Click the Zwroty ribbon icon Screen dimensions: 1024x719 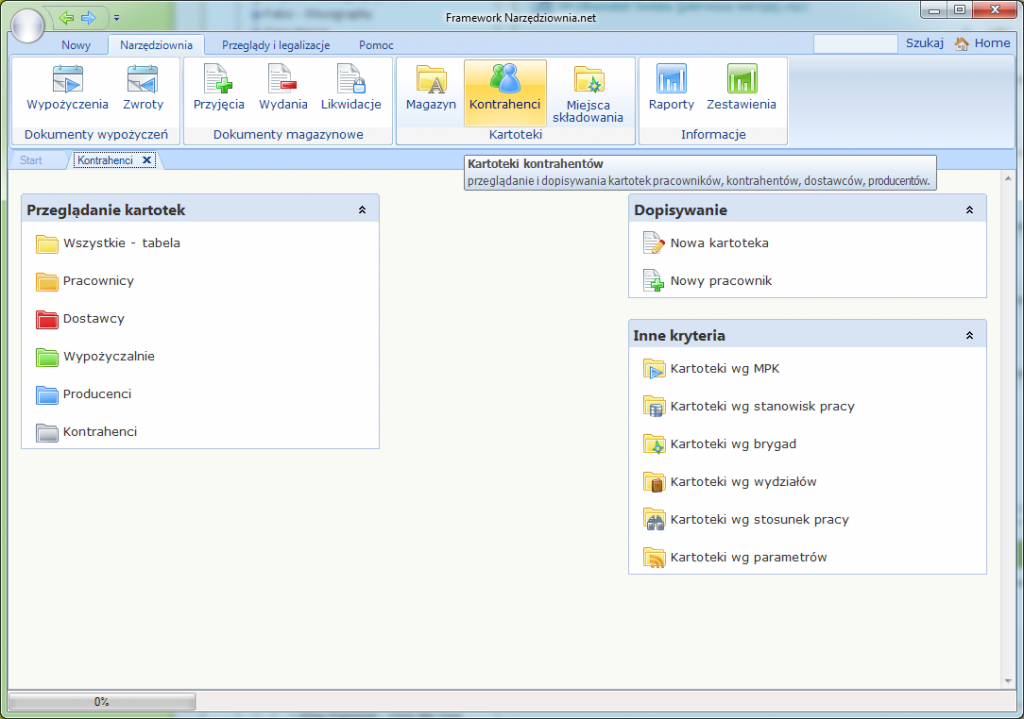tap(143, 88)
